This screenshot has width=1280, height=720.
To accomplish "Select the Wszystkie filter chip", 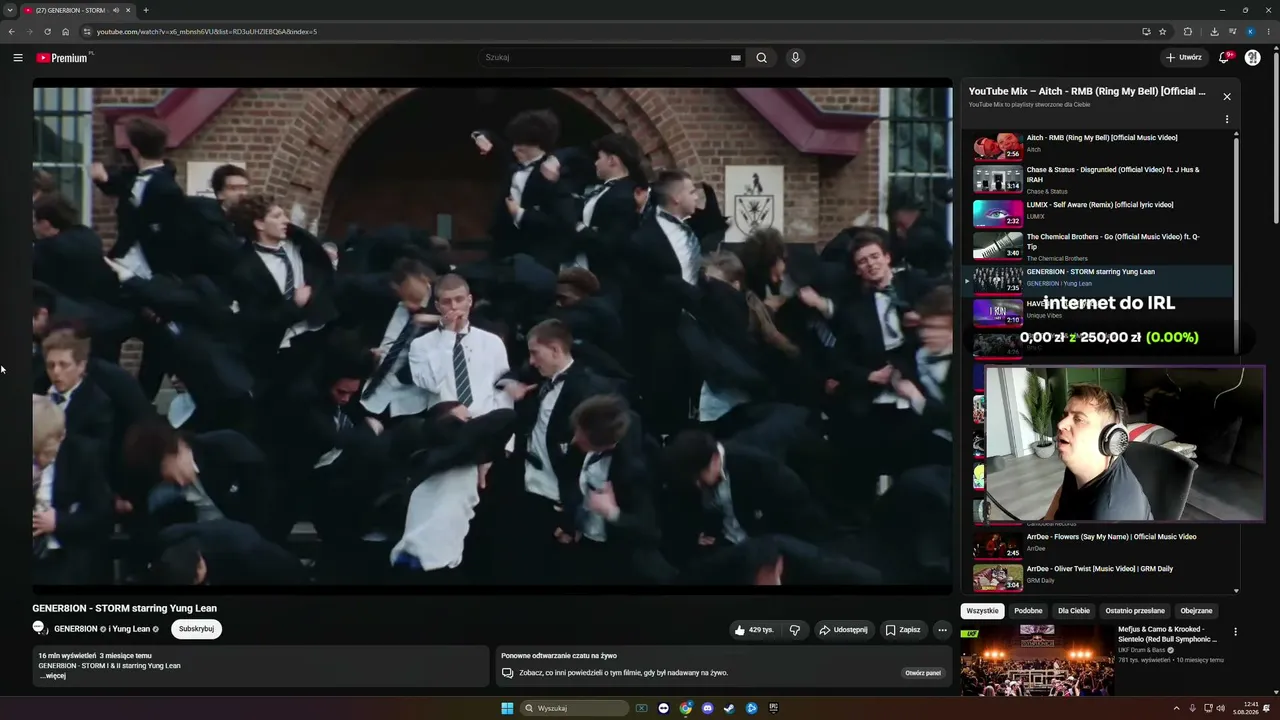I will tap(982, 610).
